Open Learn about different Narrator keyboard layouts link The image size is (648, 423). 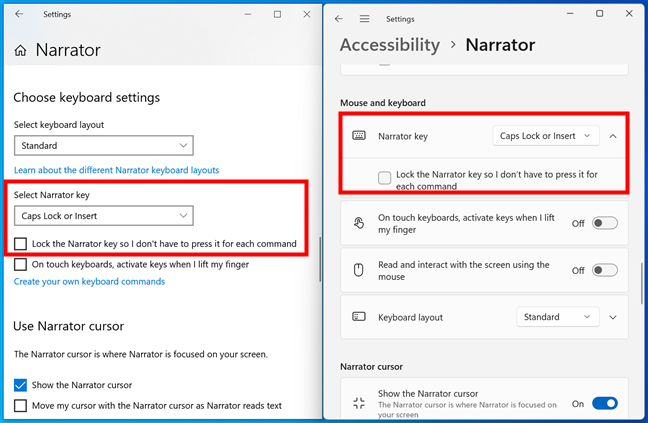pyautogui.click(x=117, y=170)
